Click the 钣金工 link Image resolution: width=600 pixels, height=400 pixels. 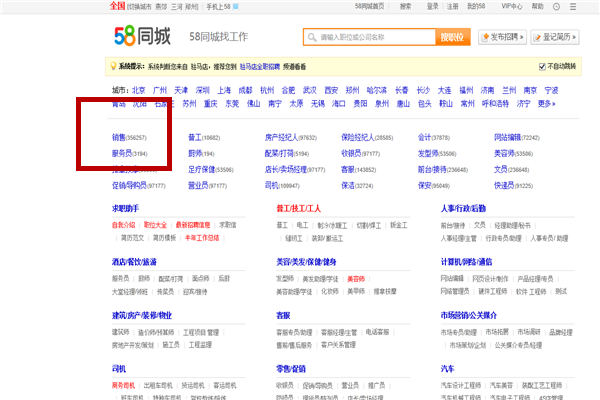[x=399, y=225]
